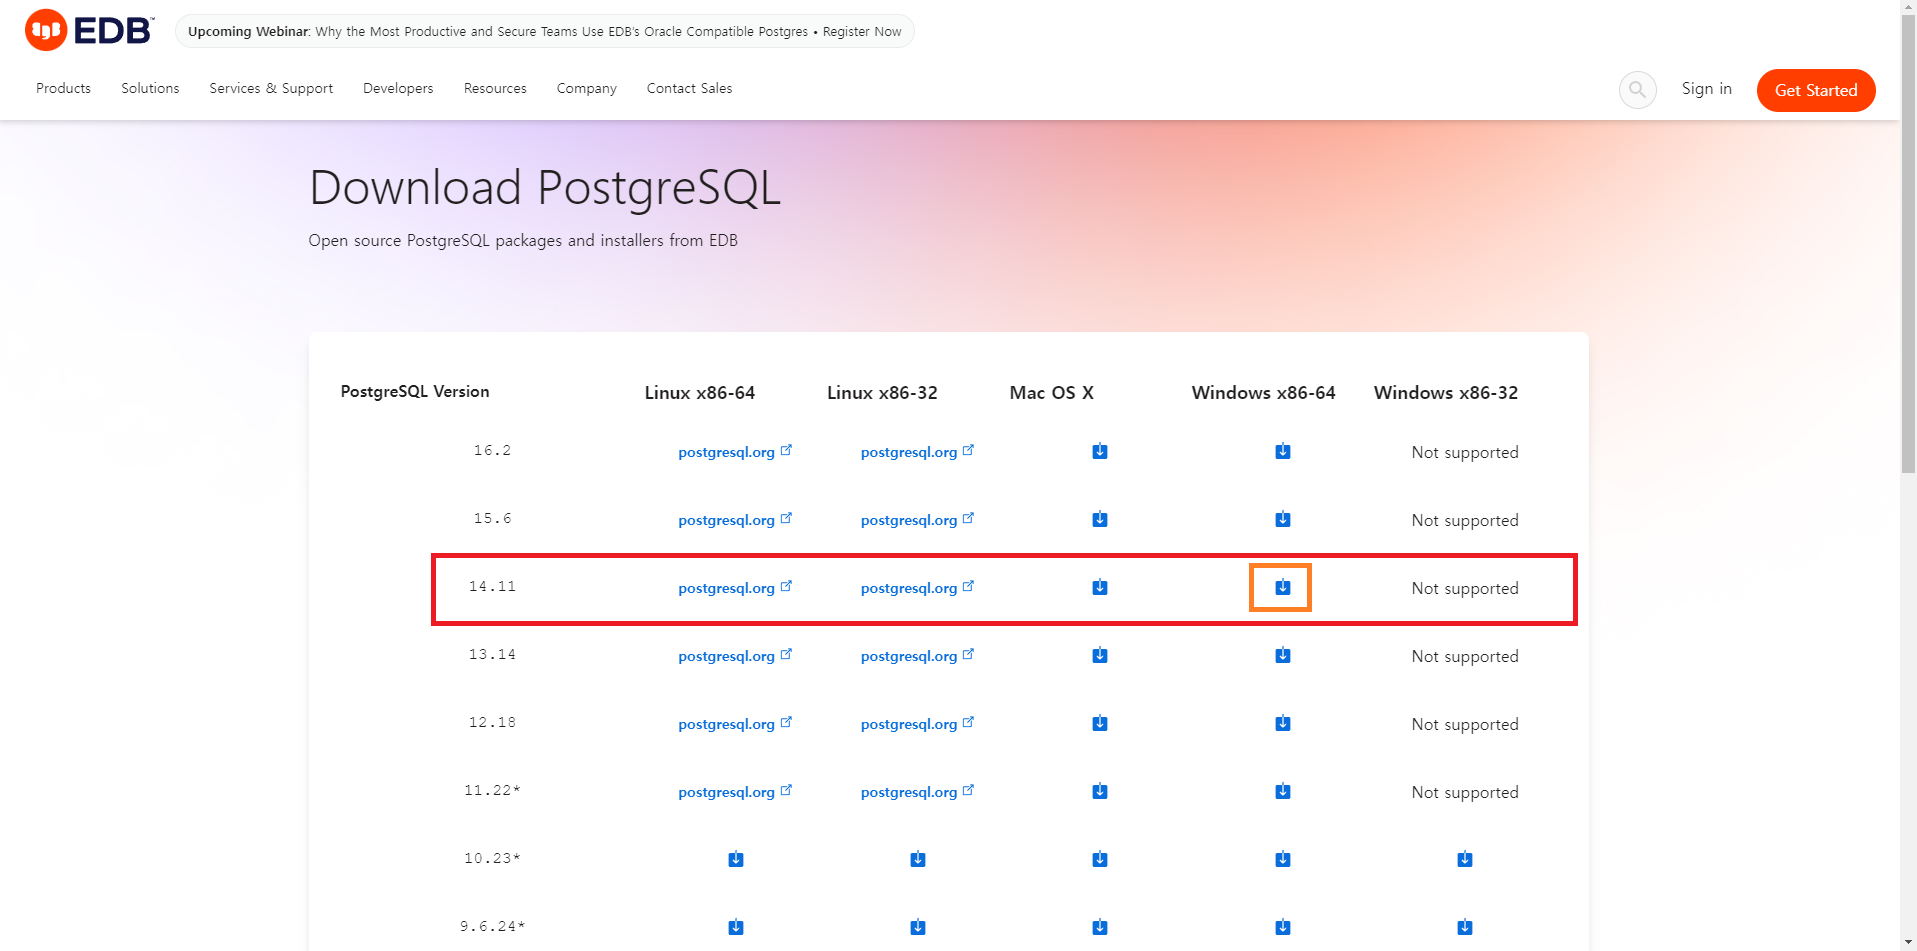Download PostgreSQL 11.22 for Windows x86-64

pos(1283,792)
